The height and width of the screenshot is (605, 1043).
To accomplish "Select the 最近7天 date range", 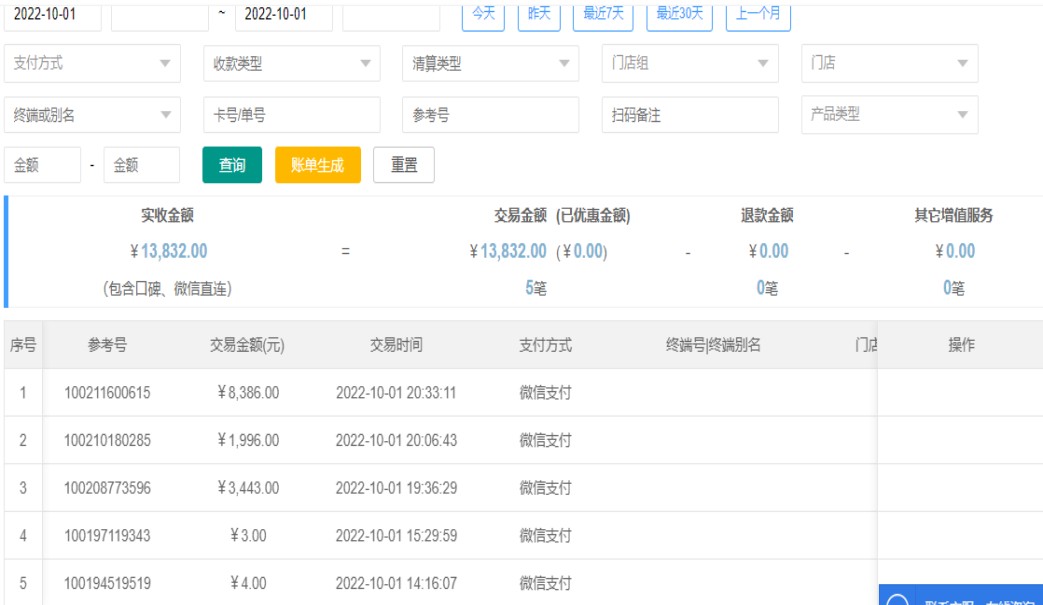I will tap(603, 14).
